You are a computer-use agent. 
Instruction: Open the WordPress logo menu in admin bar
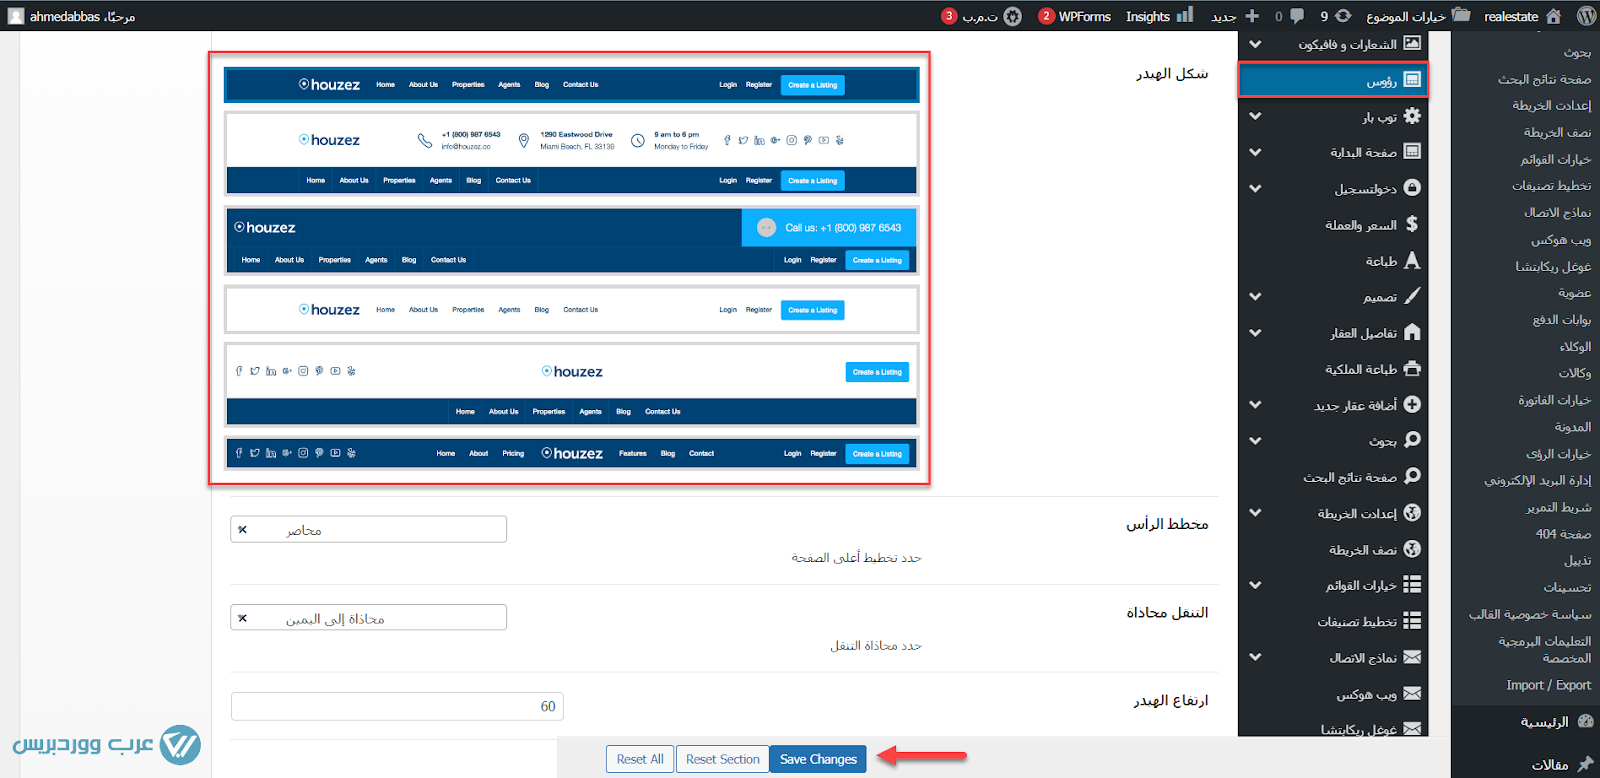[x=1586, y=16]
